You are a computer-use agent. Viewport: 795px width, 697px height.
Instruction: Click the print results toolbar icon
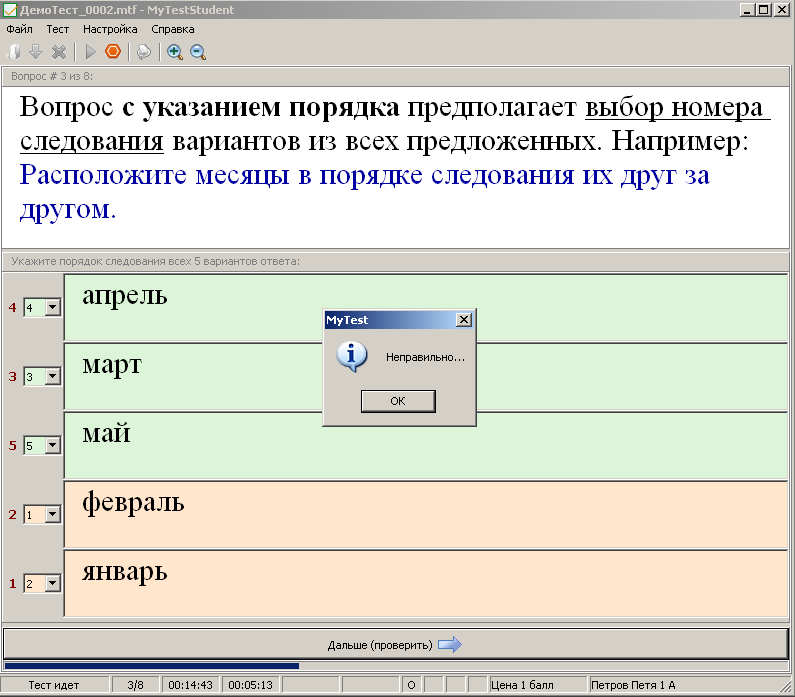pyautogui.click(x=144, y=52)
